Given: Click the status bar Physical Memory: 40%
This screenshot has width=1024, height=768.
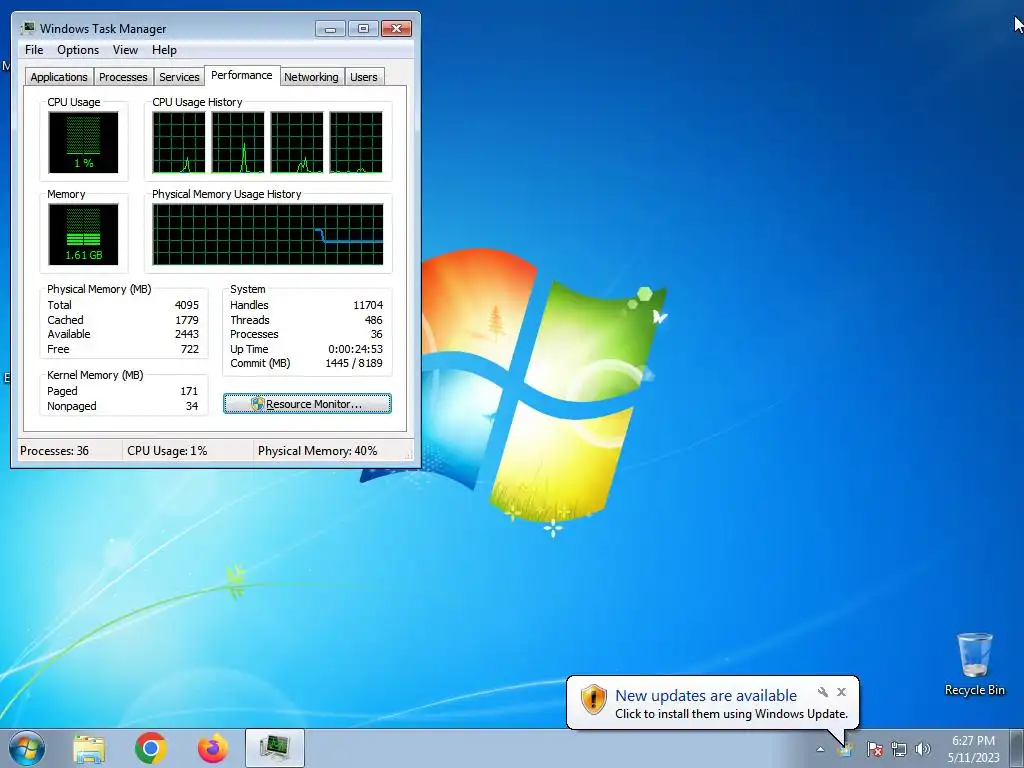Looking at the screenshot, I should tap(317, 451).
